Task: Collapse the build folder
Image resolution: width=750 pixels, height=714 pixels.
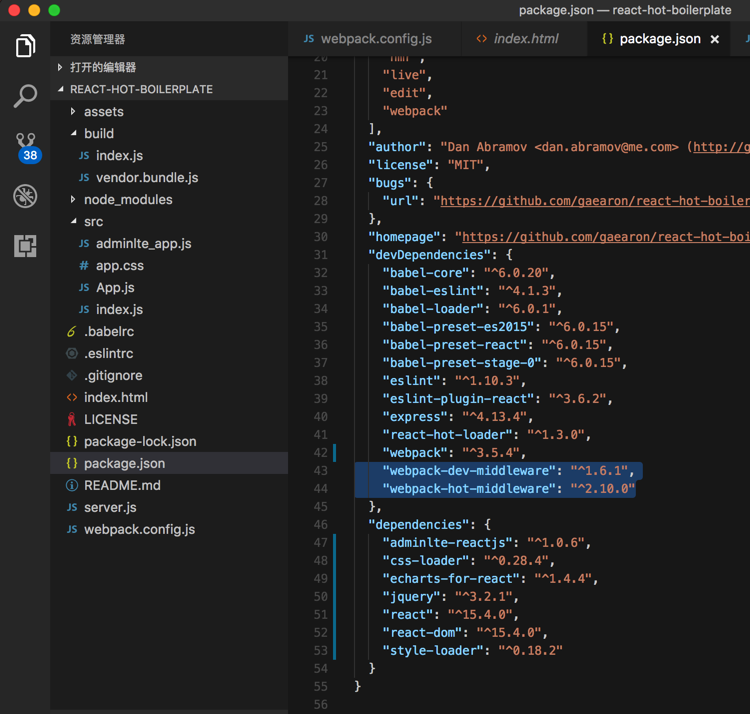Action: (98, 133)
